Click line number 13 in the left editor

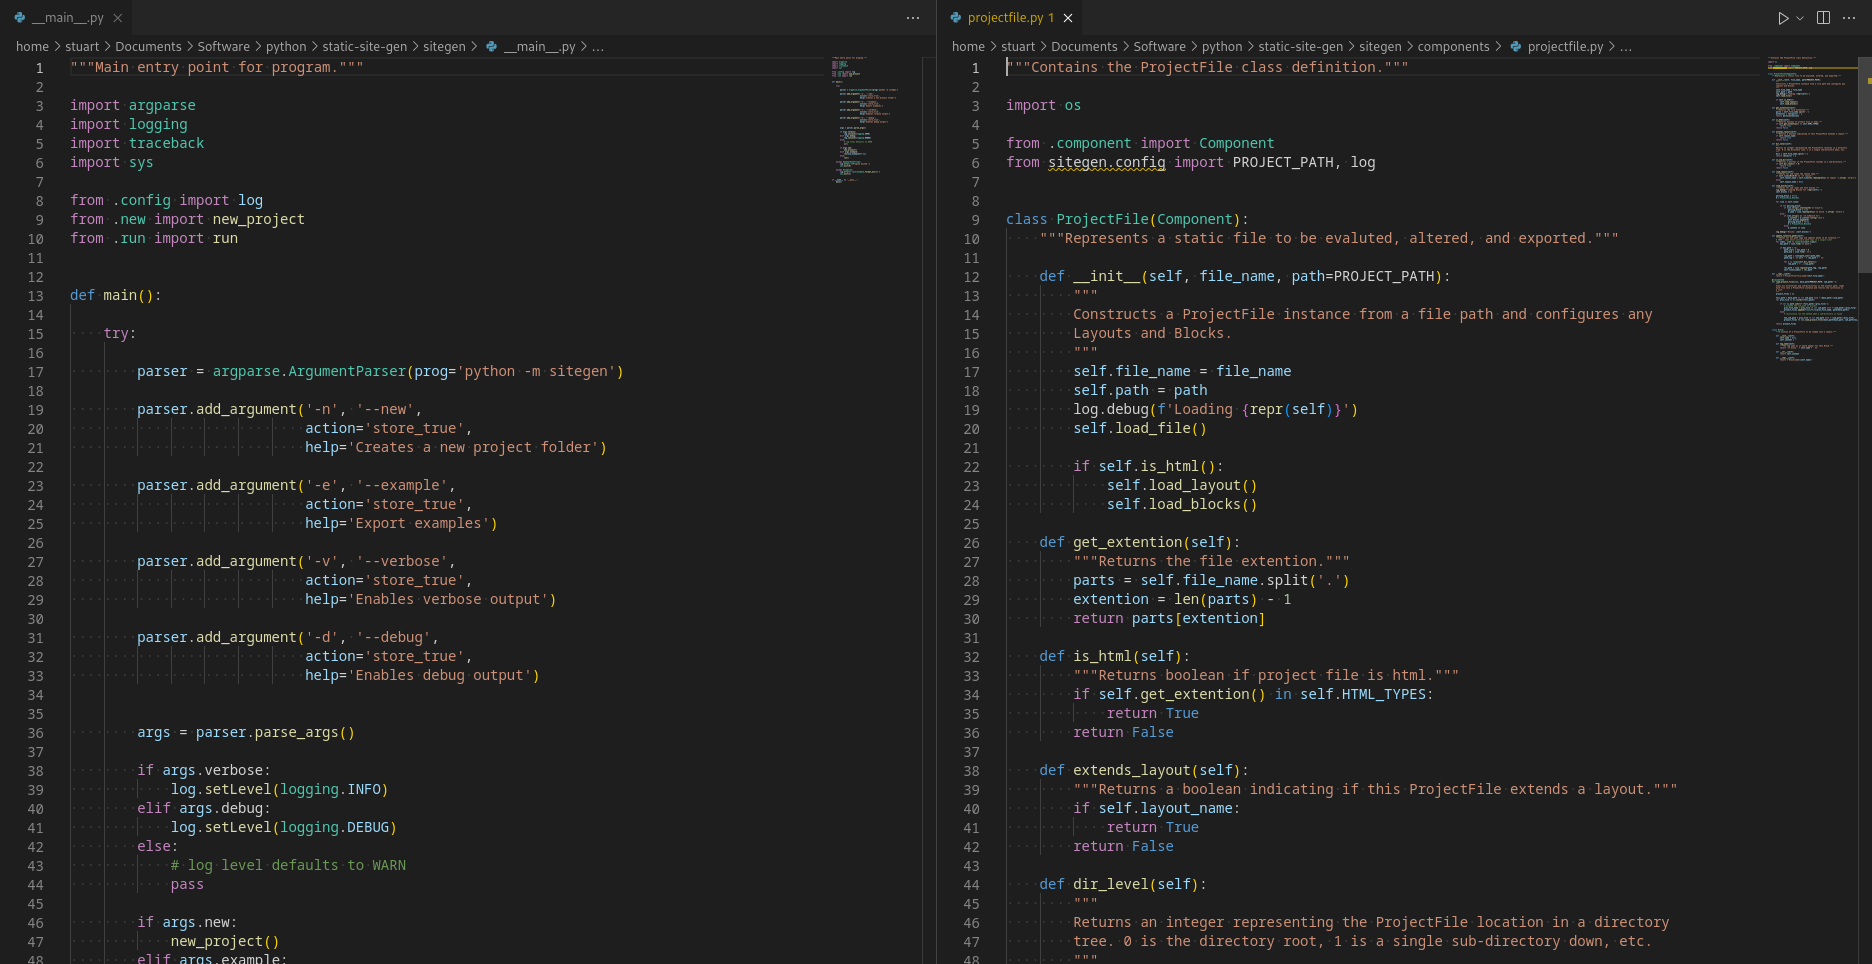[36, 296]
